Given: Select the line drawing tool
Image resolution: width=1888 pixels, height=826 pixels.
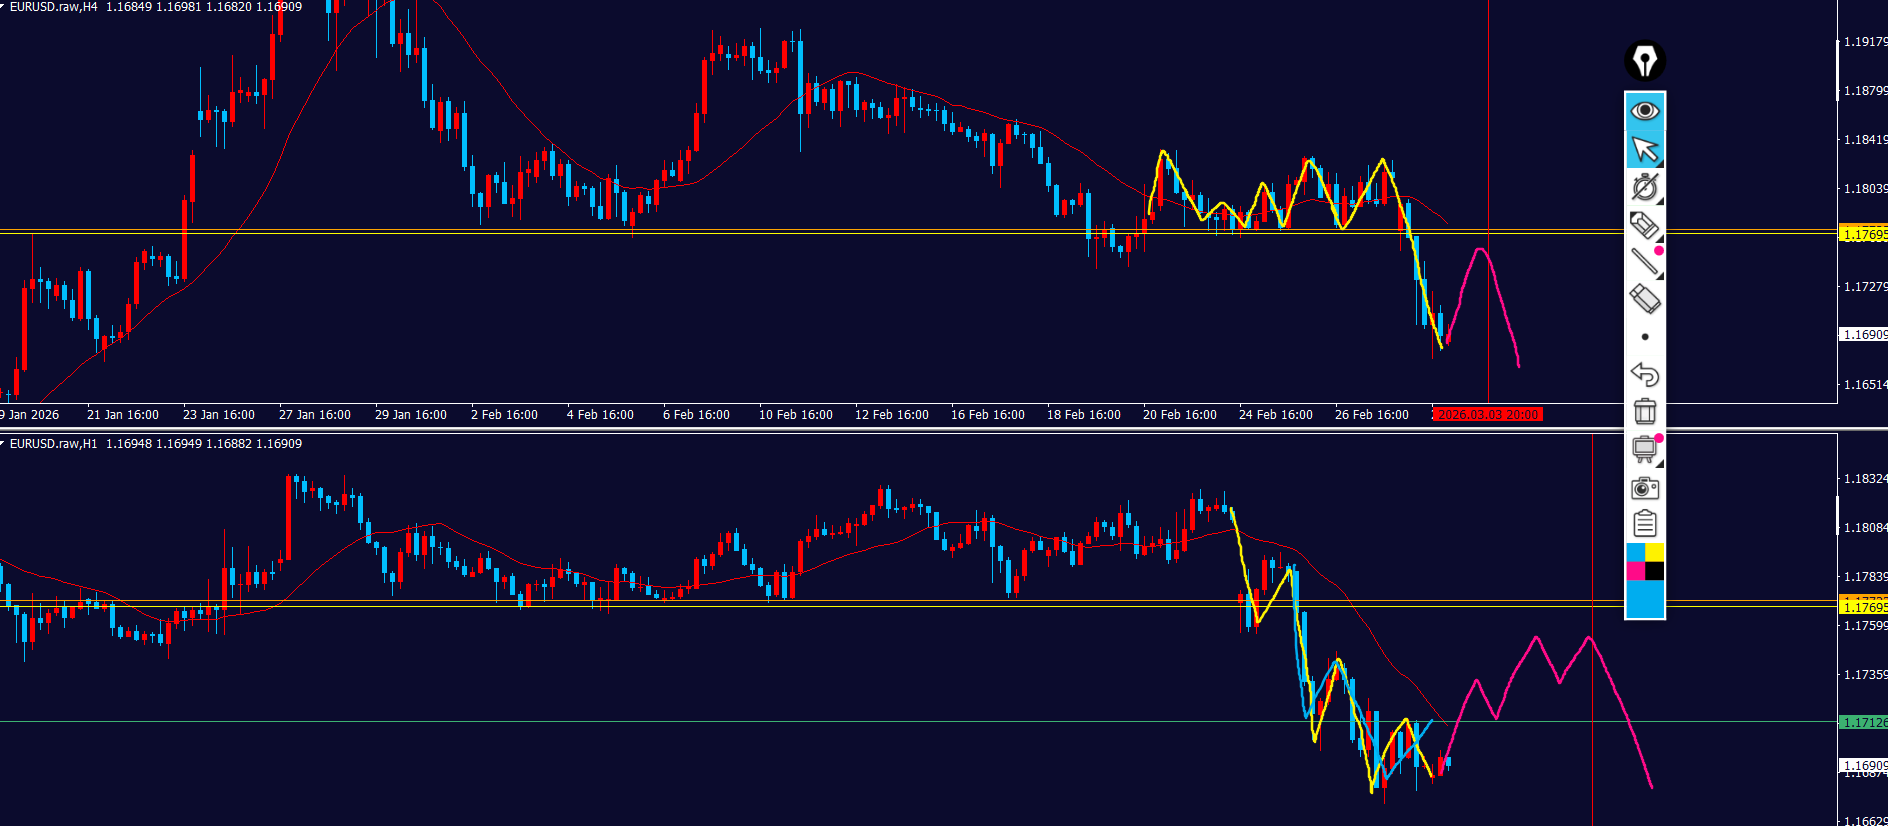Looking at the screenshot, I should 1645,262.
